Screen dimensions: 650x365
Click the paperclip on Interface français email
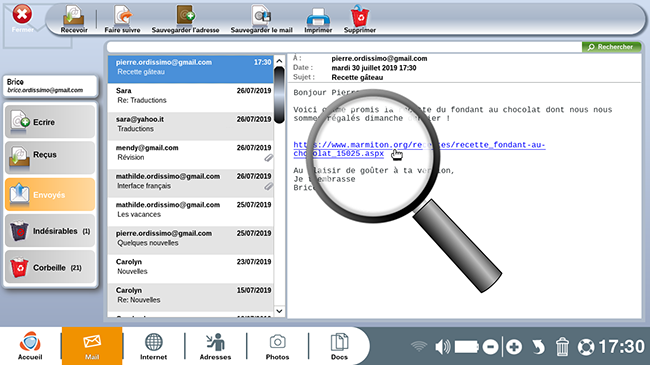269,187
